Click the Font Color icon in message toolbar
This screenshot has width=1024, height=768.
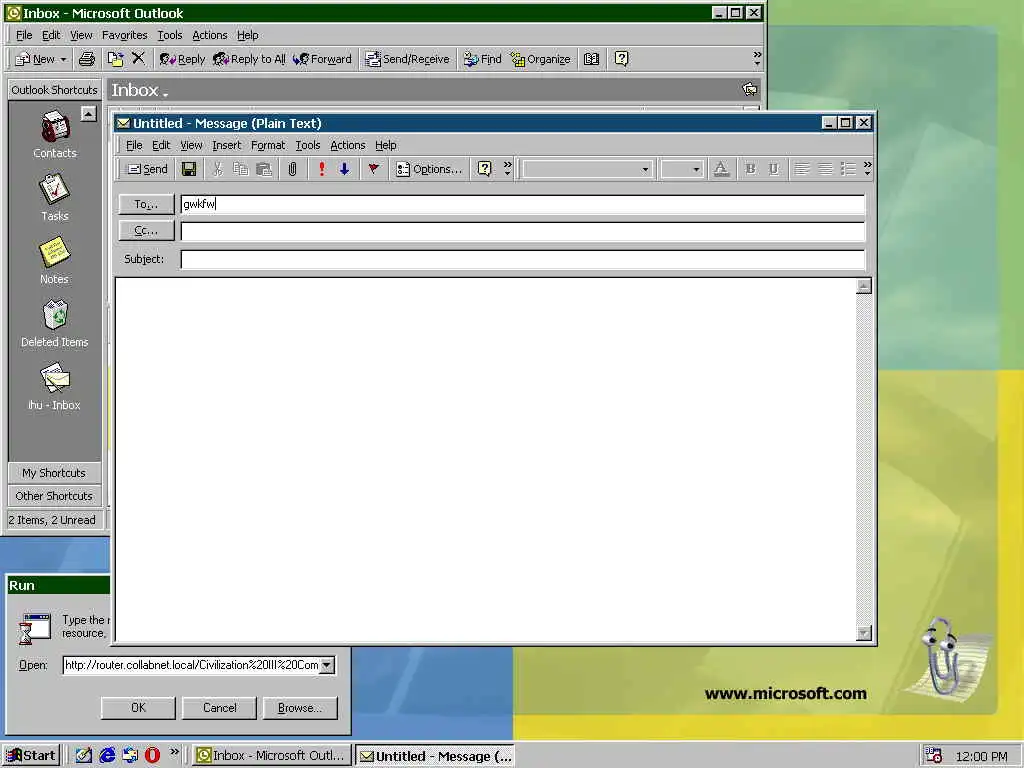[721, 169]
